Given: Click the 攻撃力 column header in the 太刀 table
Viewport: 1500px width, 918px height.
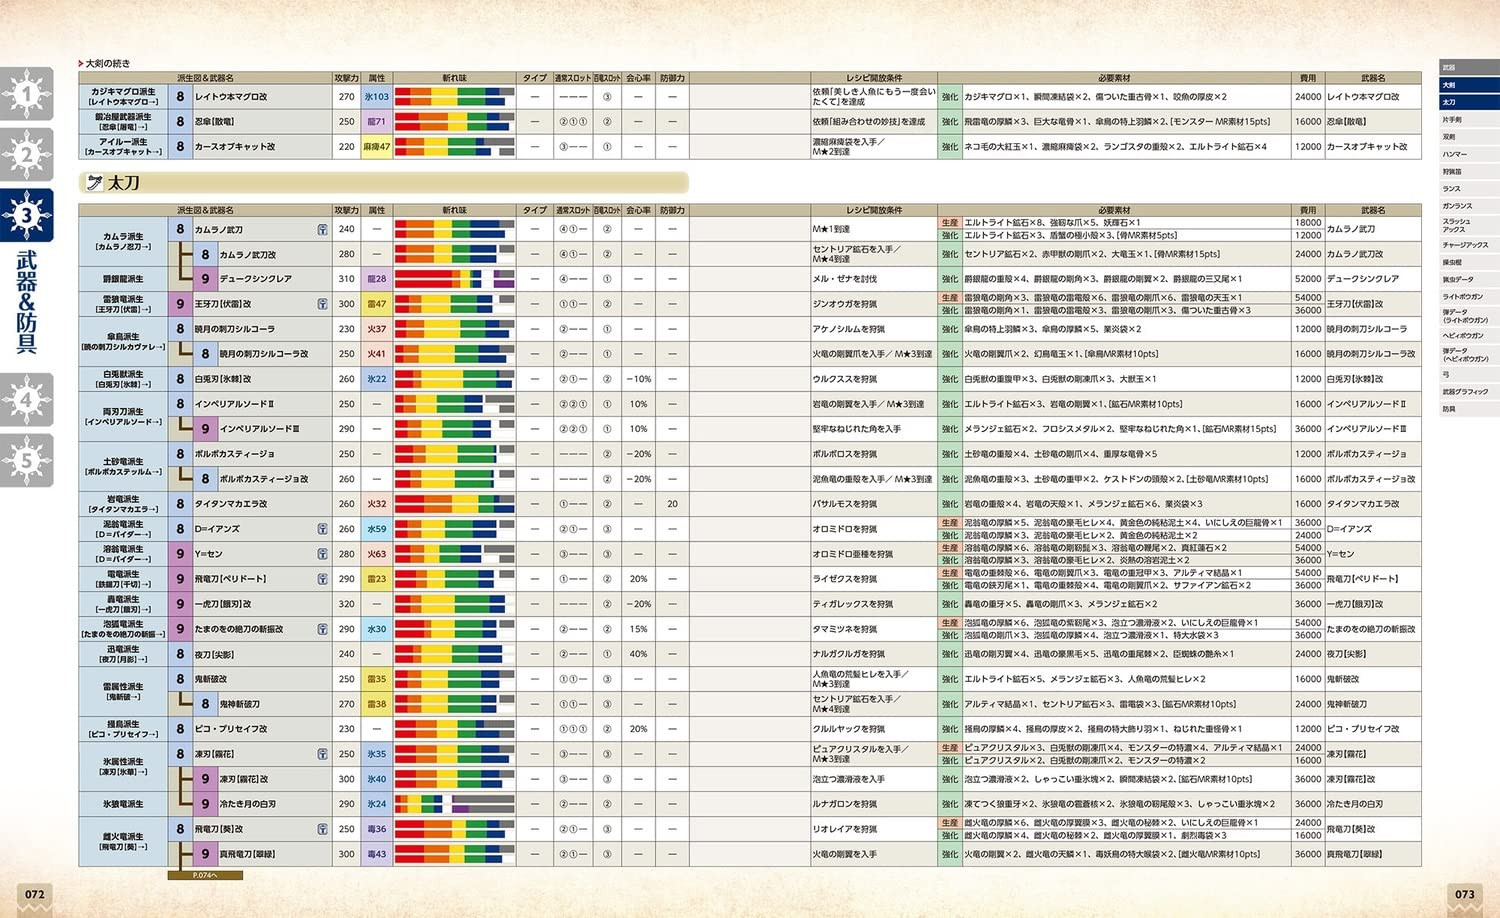Looking at the screenshot, I should tap(346, 210).
